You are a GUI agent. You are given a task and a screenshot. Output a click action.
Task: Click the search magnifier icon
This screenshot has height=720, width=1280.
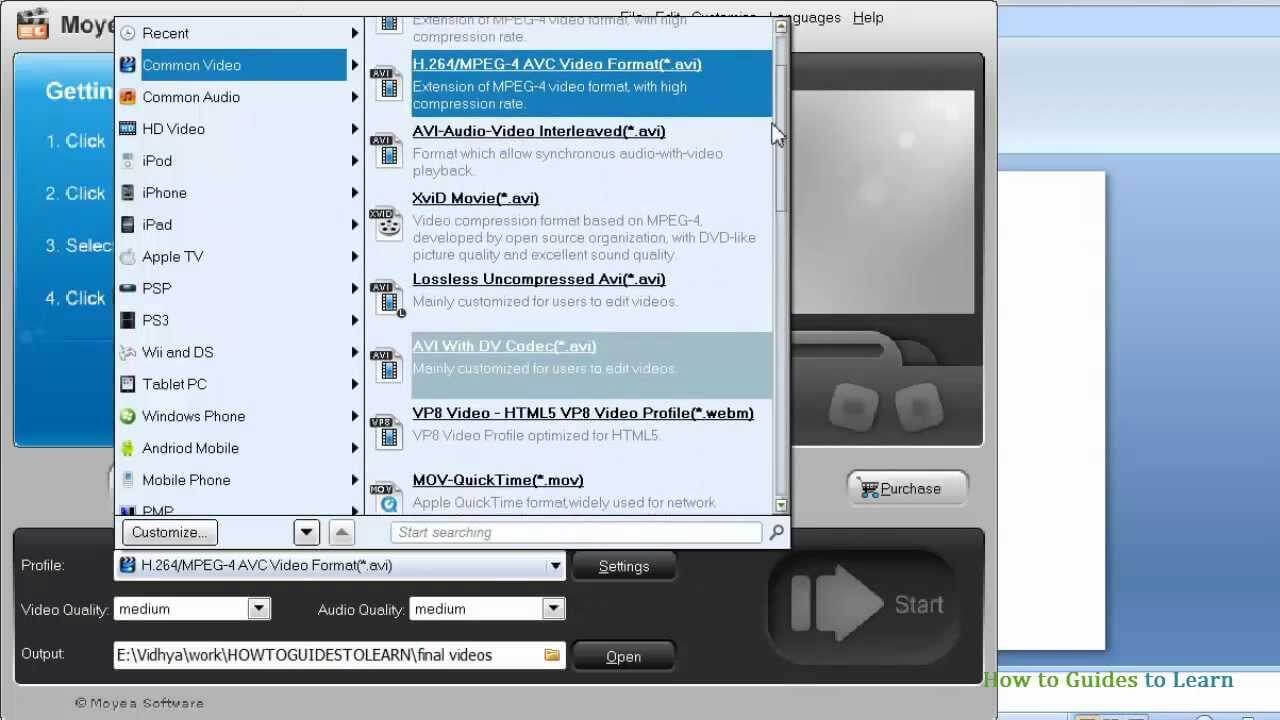776,533
